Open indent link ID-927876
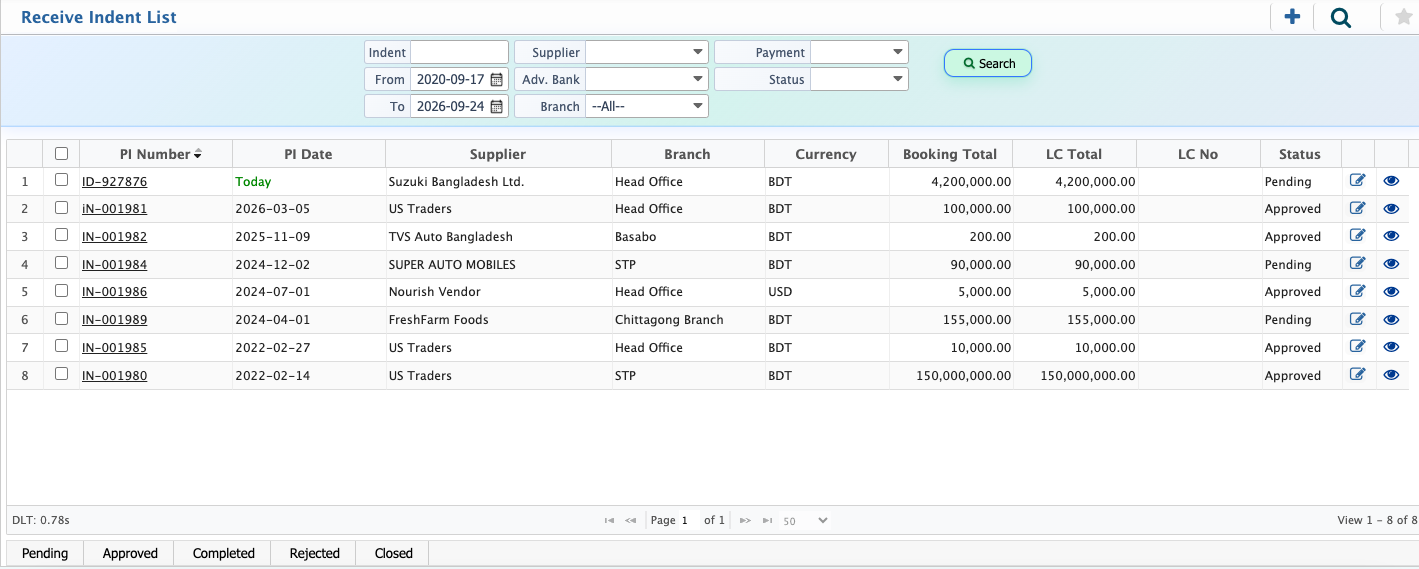The height and width of the screenshot is (569, 1419). pos(114,182)
